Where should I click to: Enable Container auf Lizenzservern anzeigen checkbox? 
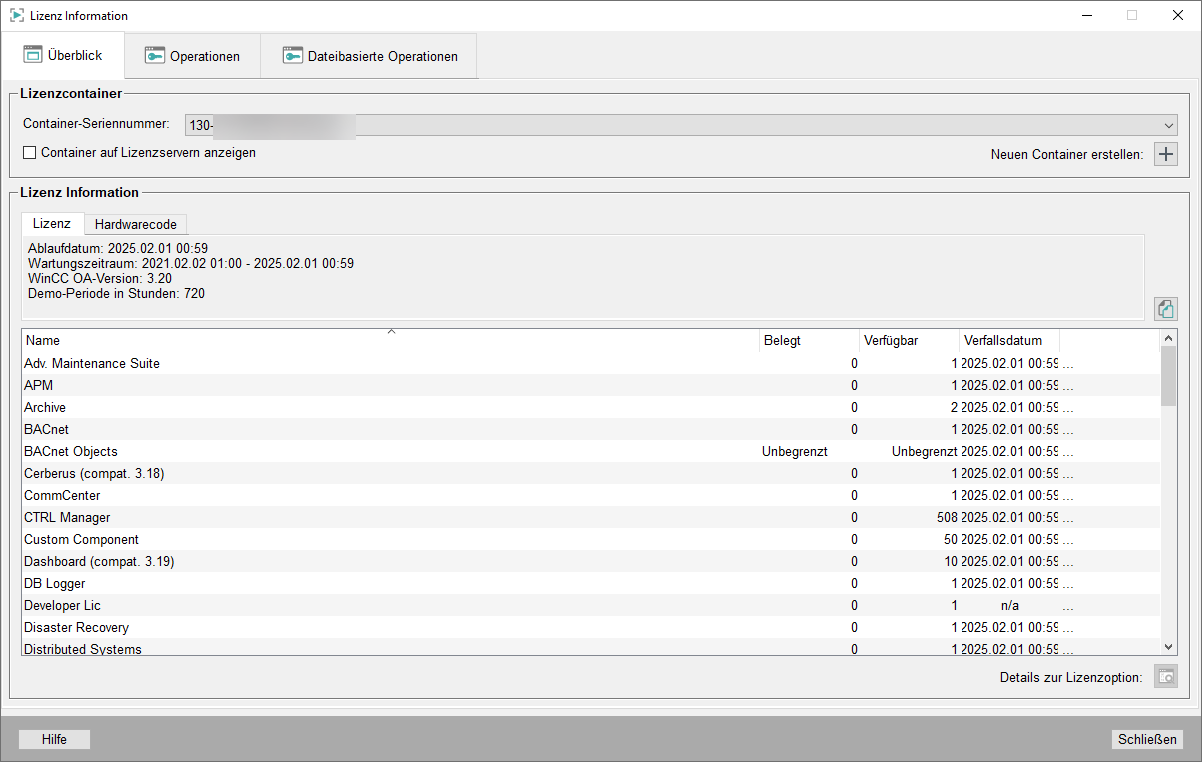click(x=29, y=153)
